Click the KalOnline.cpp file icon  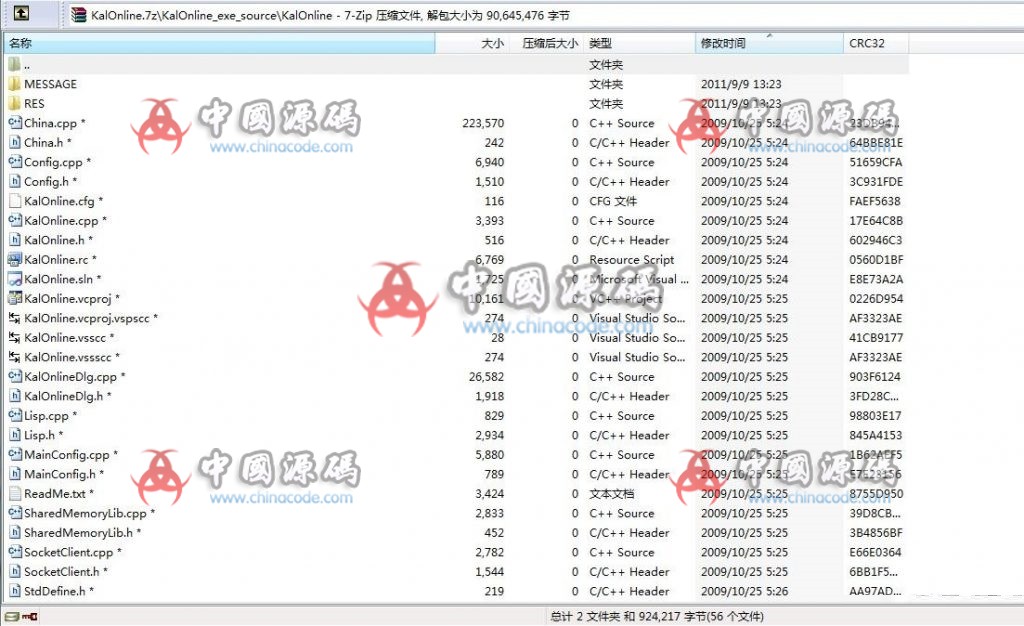click(x=14, y=221)
